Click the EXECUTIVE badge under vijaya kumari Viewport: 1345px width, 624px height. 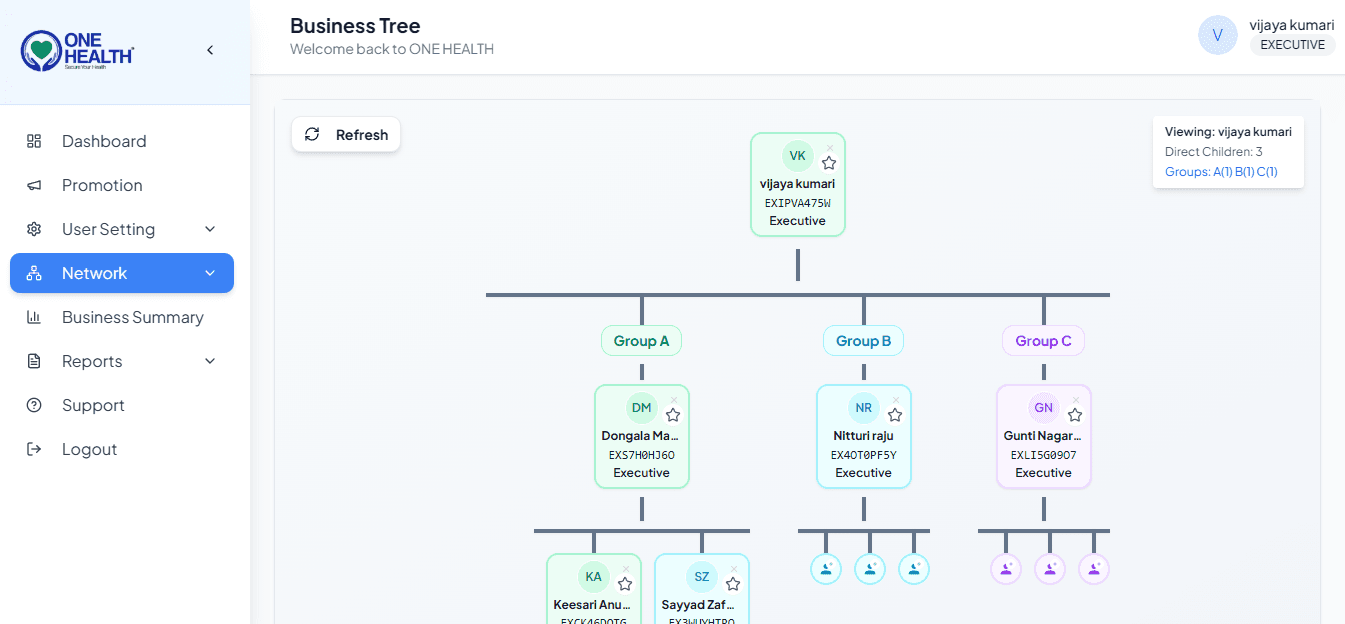[x=1292, y=45]
